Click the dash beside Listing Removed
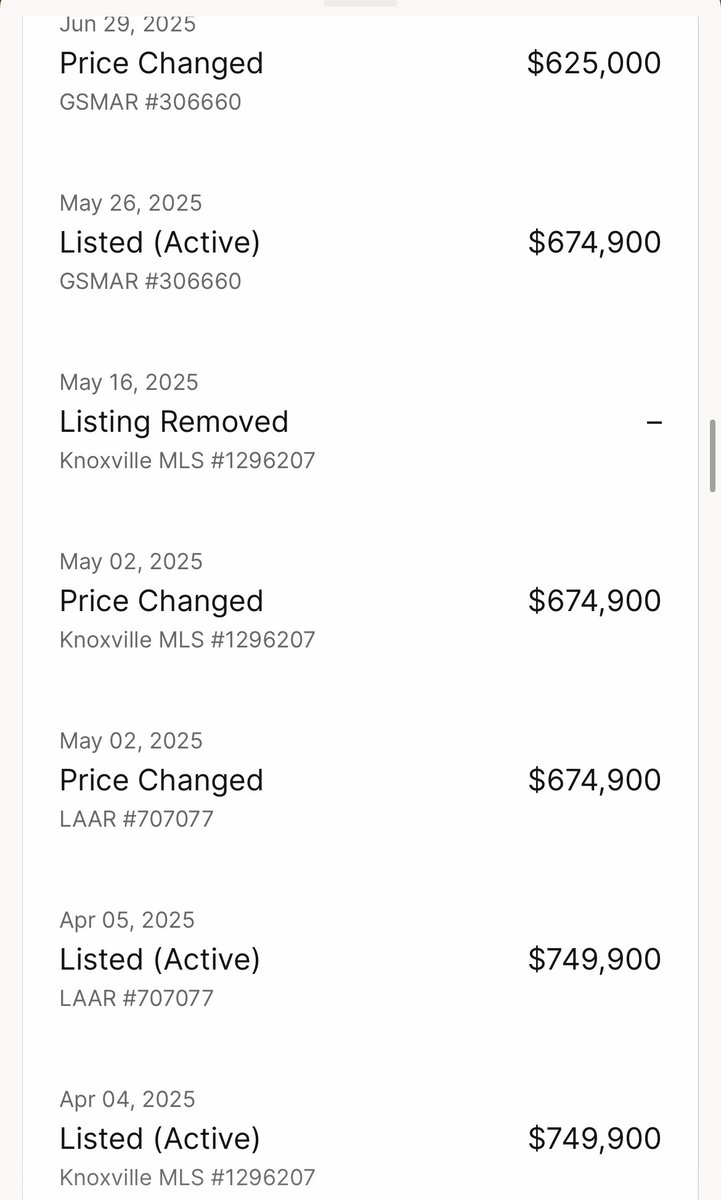Viewport: 721px width, 1200px height. (x=654, y=422)
